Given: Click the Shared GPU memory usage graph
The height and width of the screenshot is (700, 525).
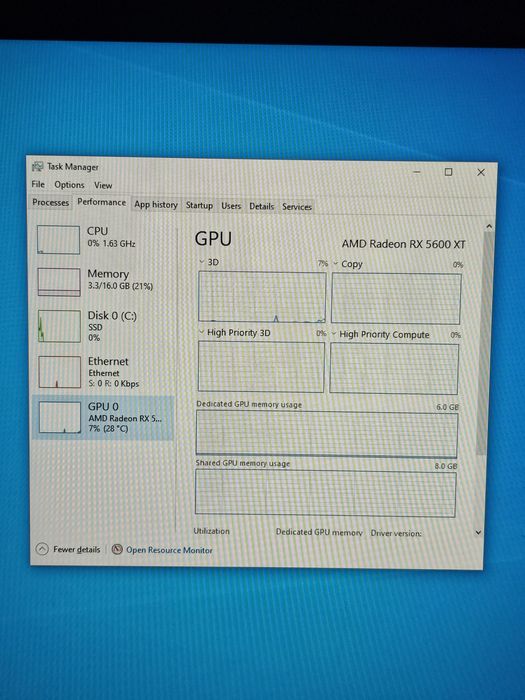Looking at the screenshot, I should point(325,494).
